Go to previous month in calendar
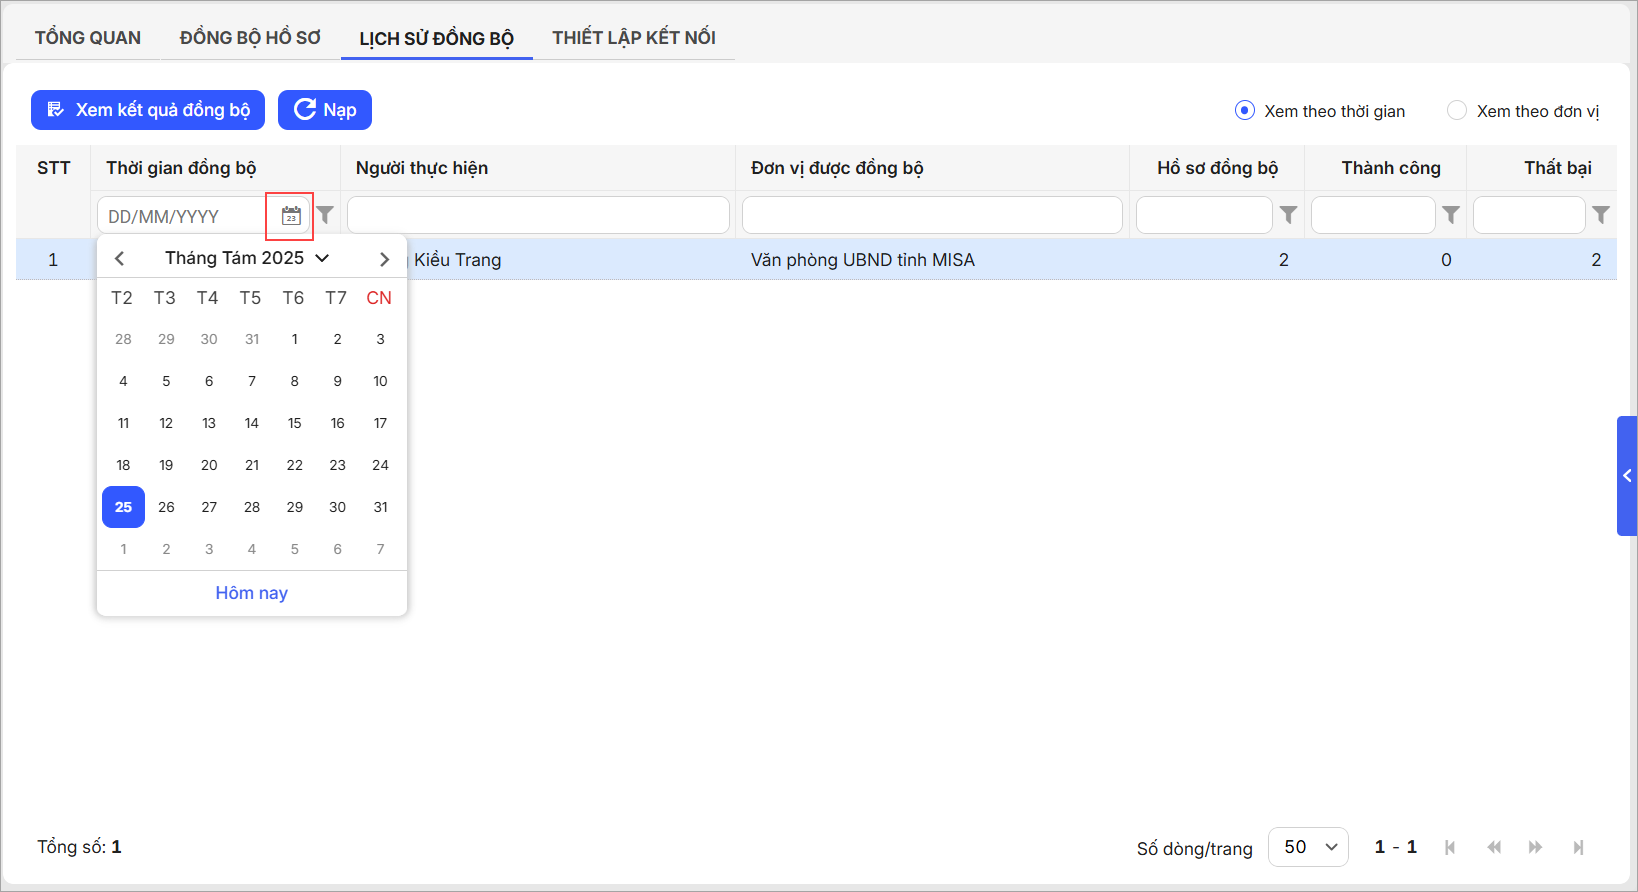The image size is (1638, 892). 120,259
